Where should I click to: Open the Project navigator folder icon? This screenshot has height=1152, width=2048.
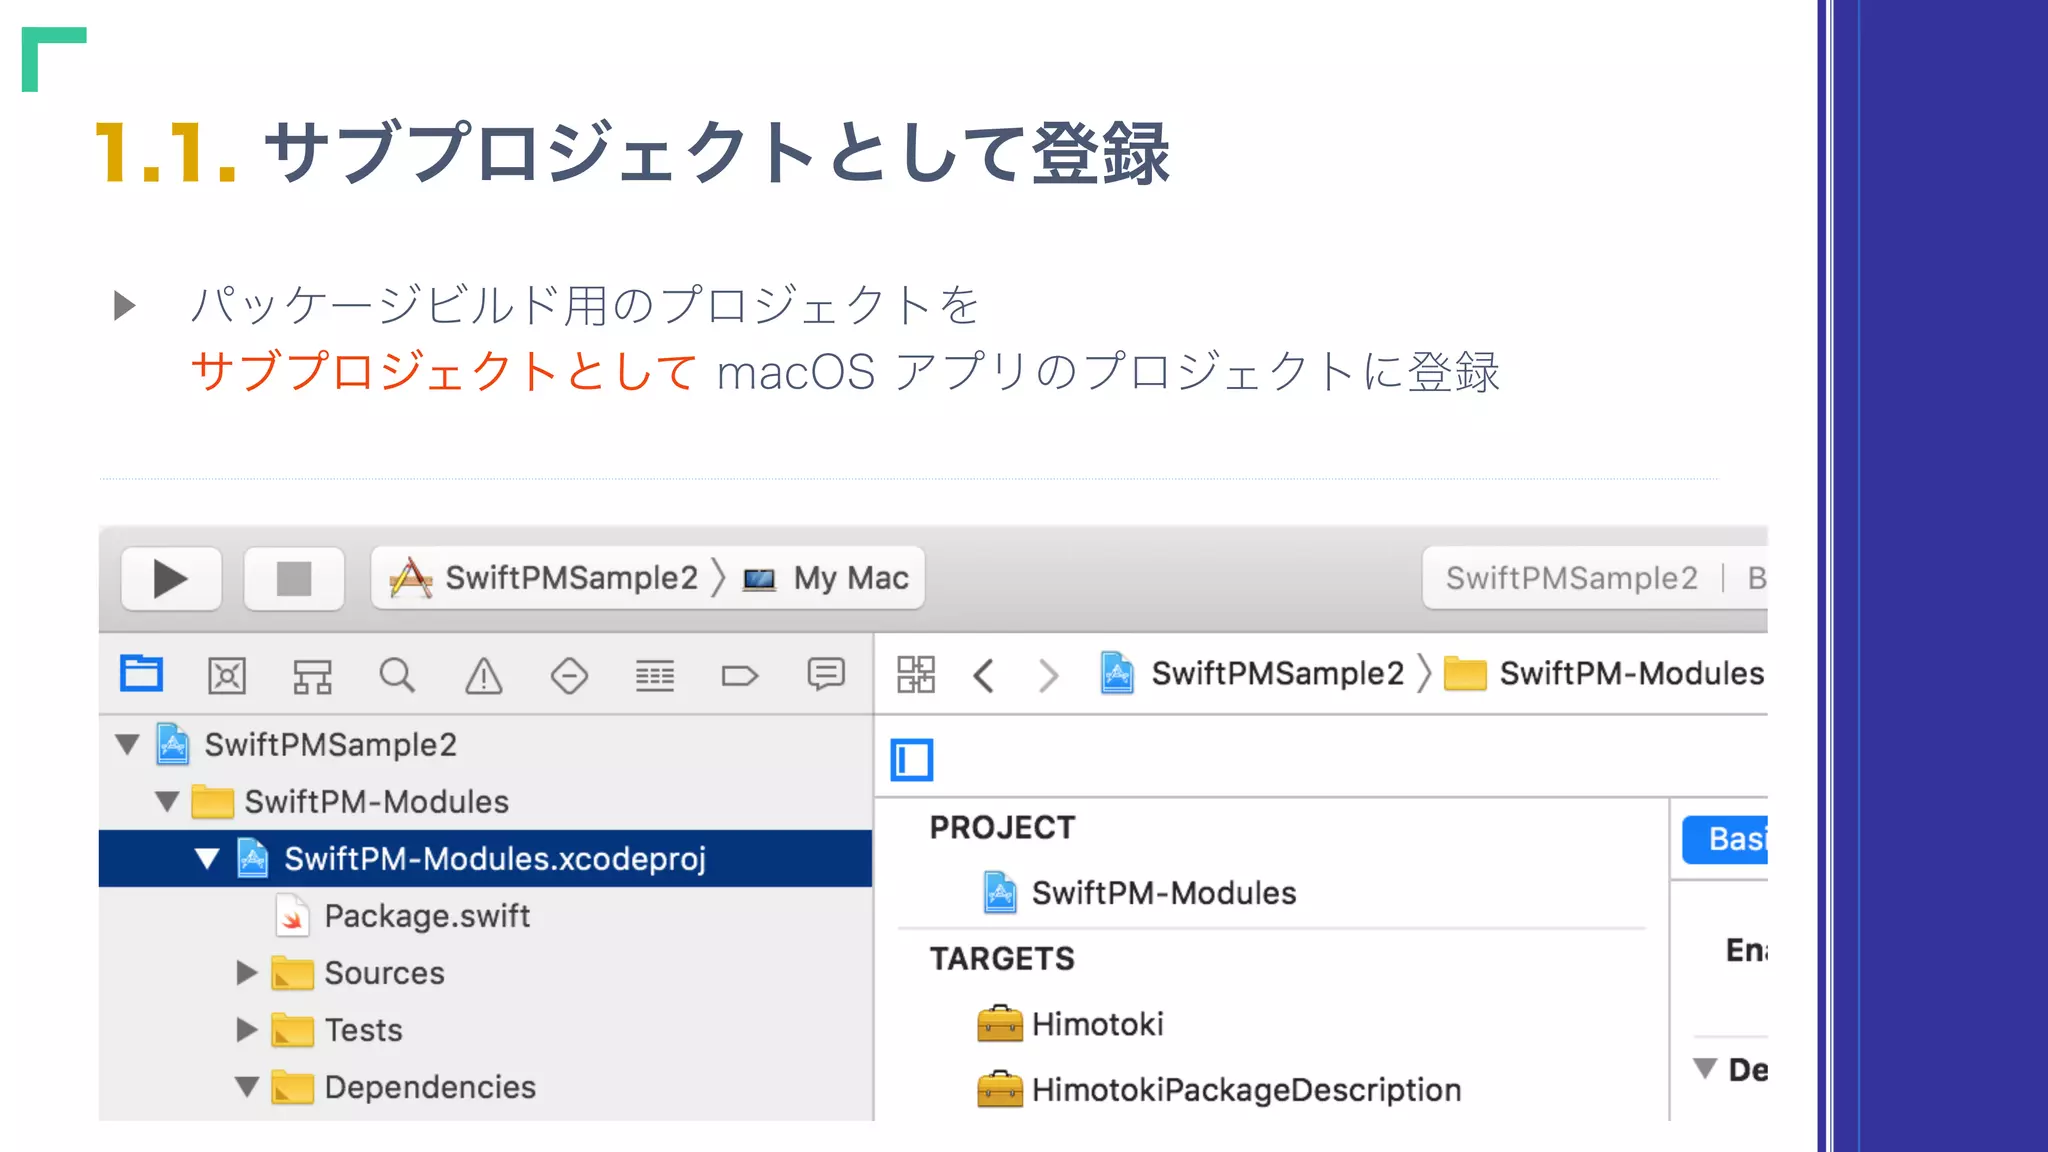coord(141,674)
